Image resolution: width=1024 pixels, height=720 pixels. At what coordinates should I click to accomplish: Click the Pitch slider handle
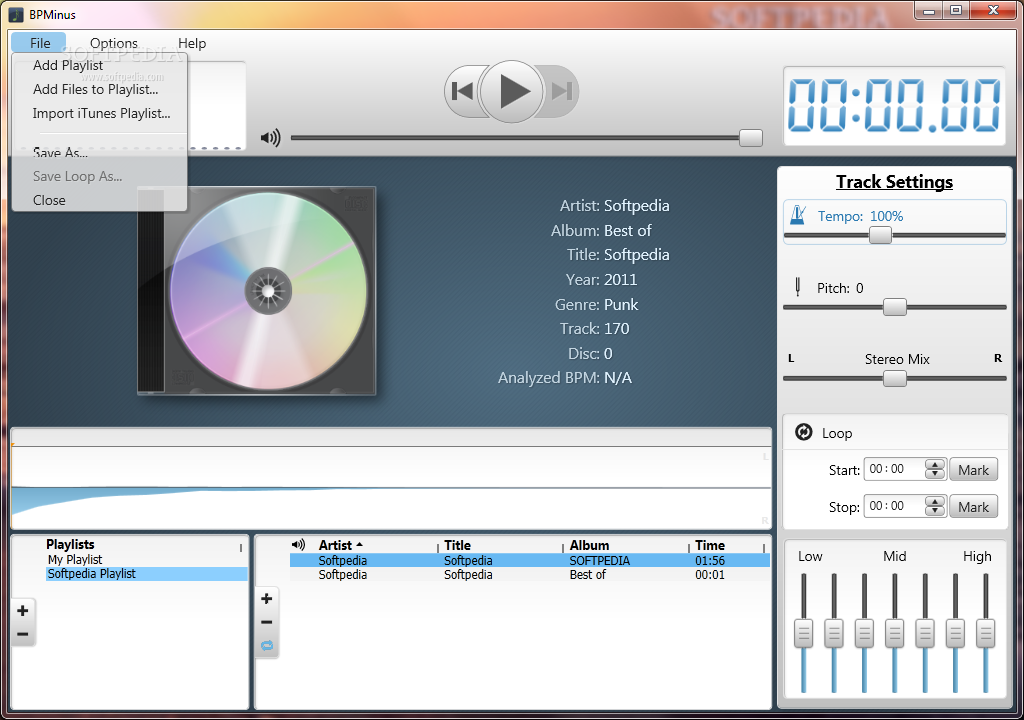pos(895,307)
